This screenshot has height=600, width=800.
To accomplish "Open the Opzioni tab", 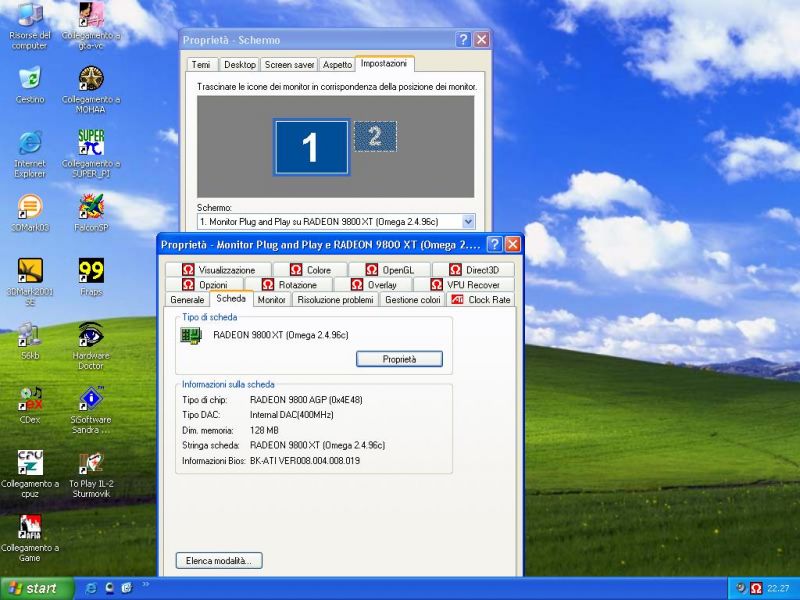I will pyautogui.click(x=205, y=285).
